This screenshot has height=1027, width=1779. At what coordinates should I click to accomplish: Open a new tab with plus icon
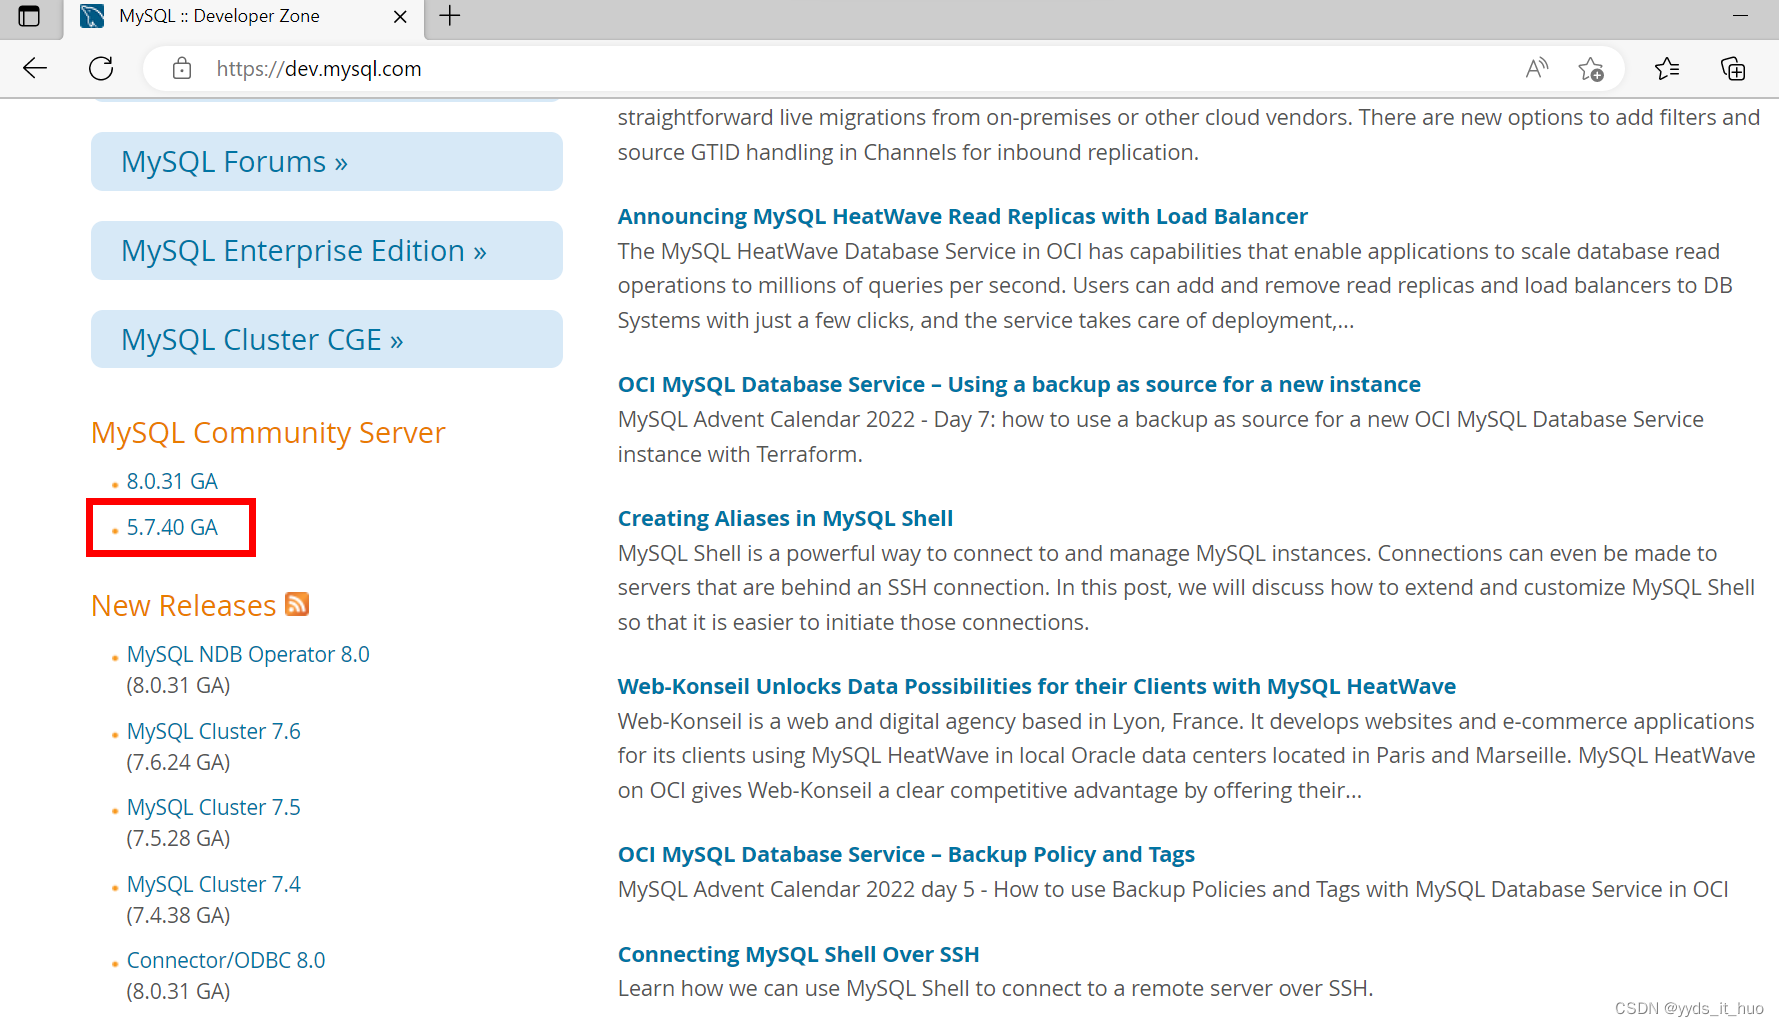click(x=450, y=16)
